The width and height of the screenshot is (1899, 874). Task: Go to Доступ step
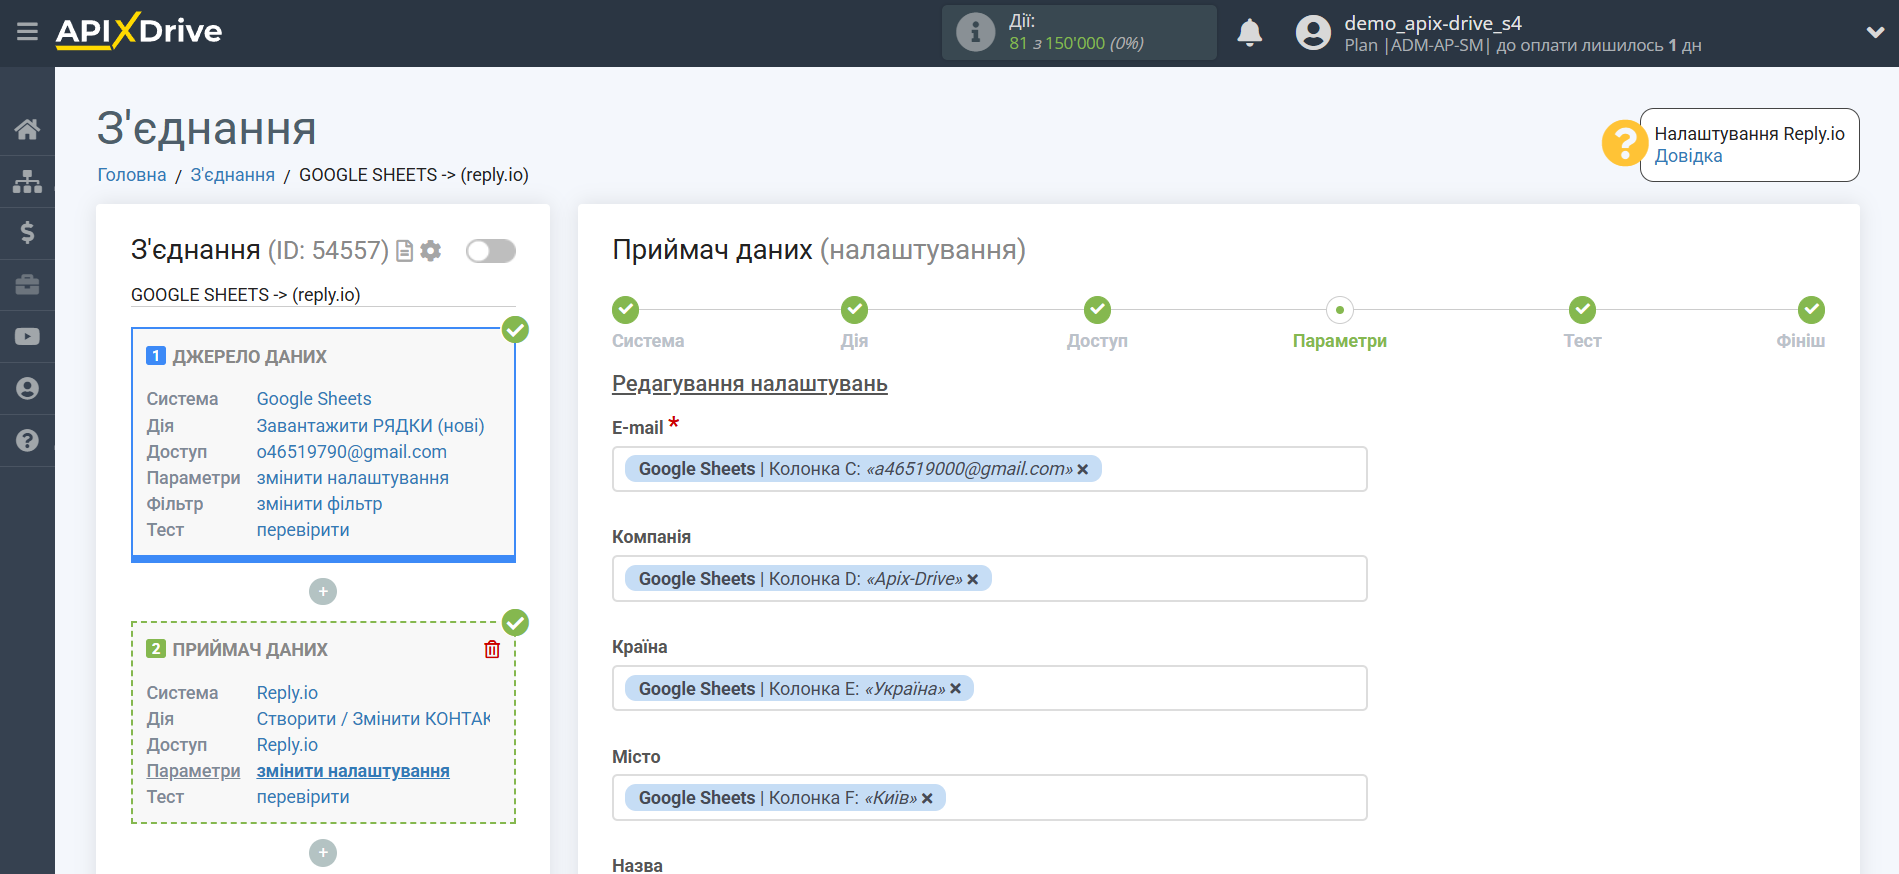(1097, 310)
